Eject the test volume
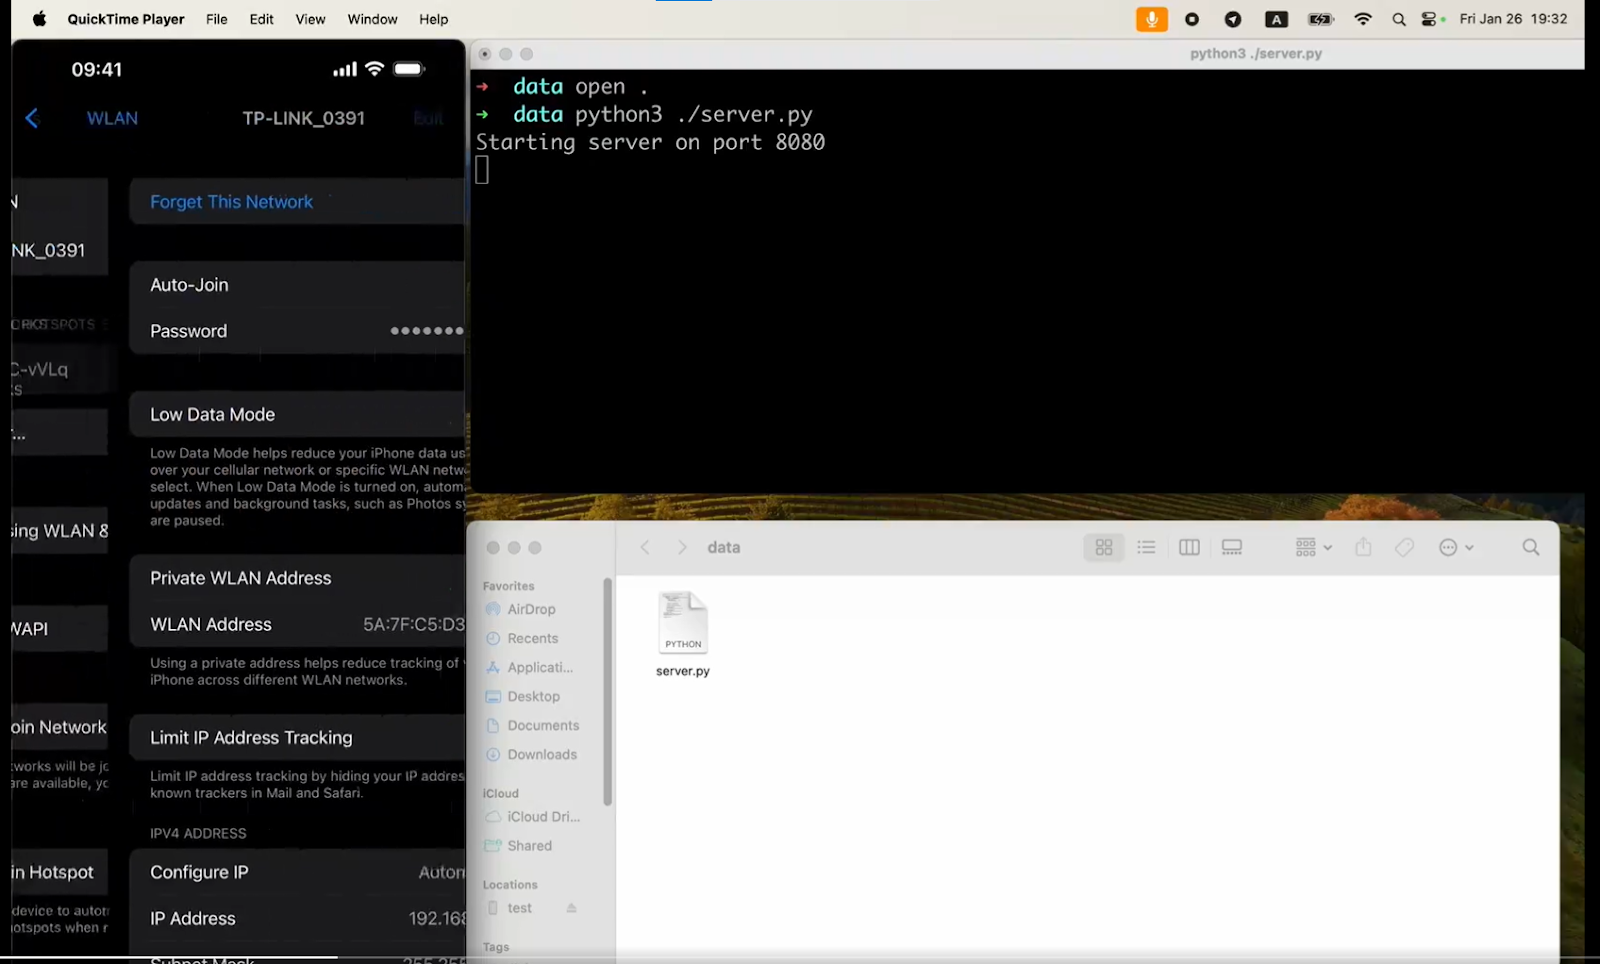Screen dimensions: 1600x964 (x=572, y=908)
